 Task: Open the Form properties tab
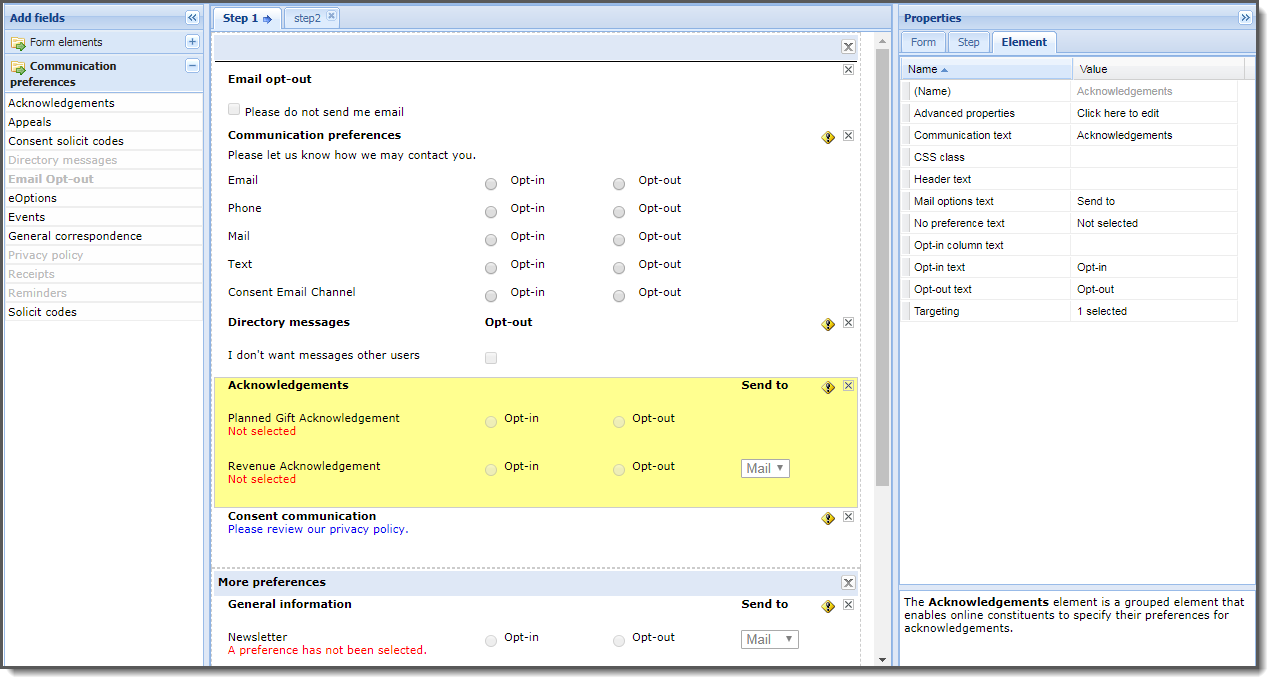[x=923, y=42]
